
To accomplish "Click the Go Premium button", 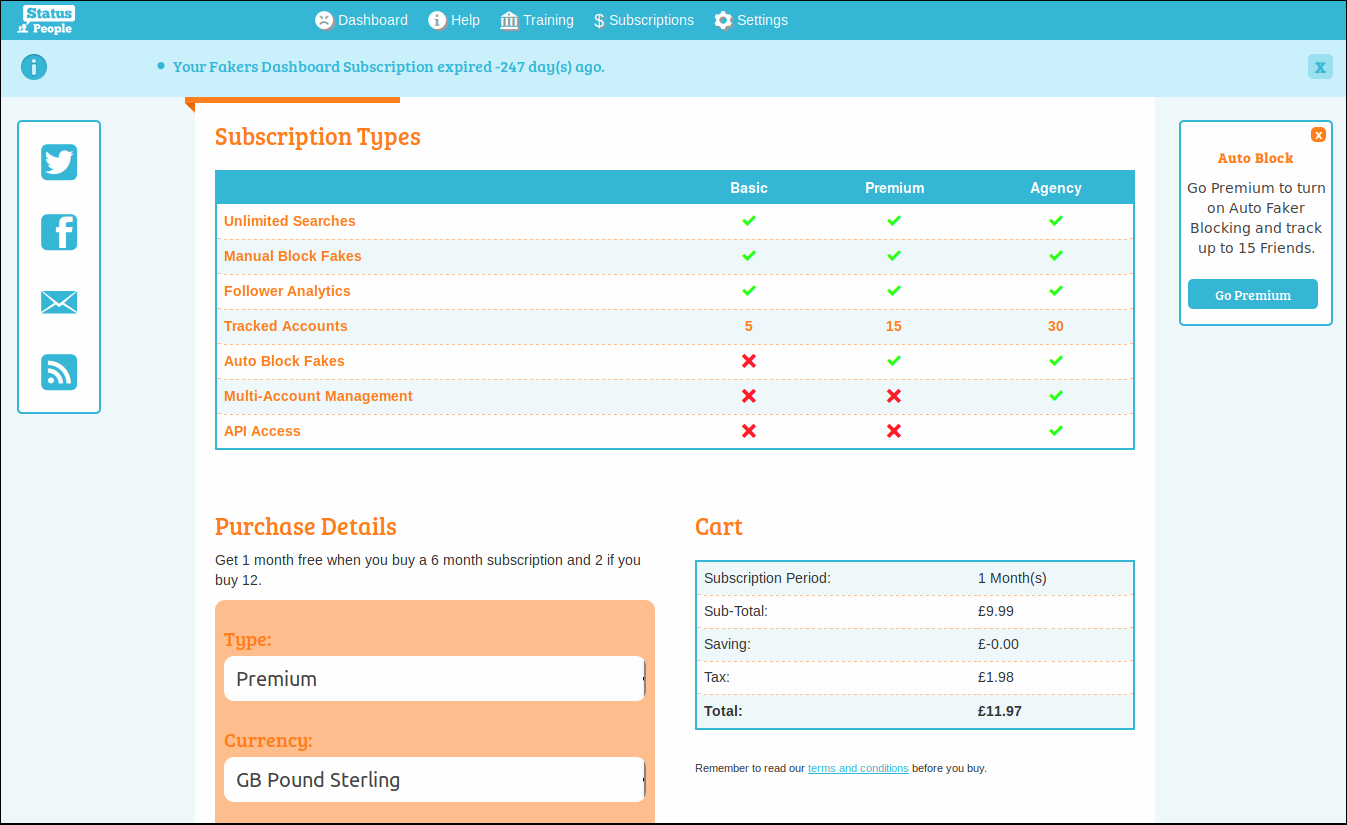I will point(1253,295).
